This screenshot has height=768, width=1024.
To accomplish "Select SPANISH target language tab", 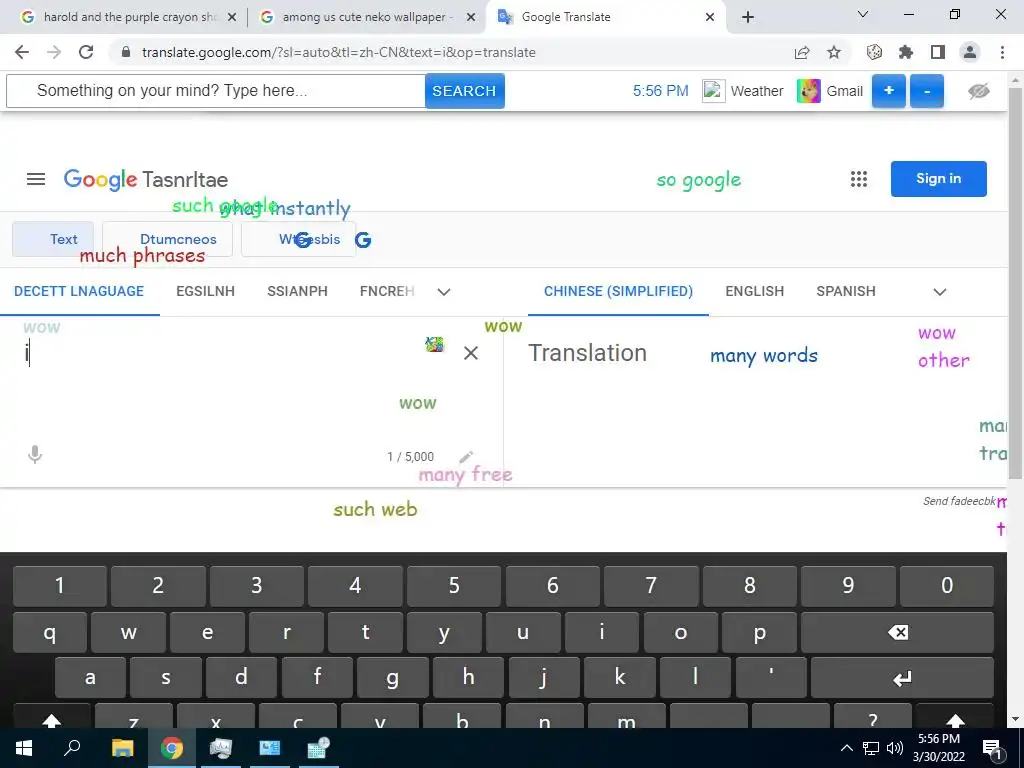I will [846, 291].
